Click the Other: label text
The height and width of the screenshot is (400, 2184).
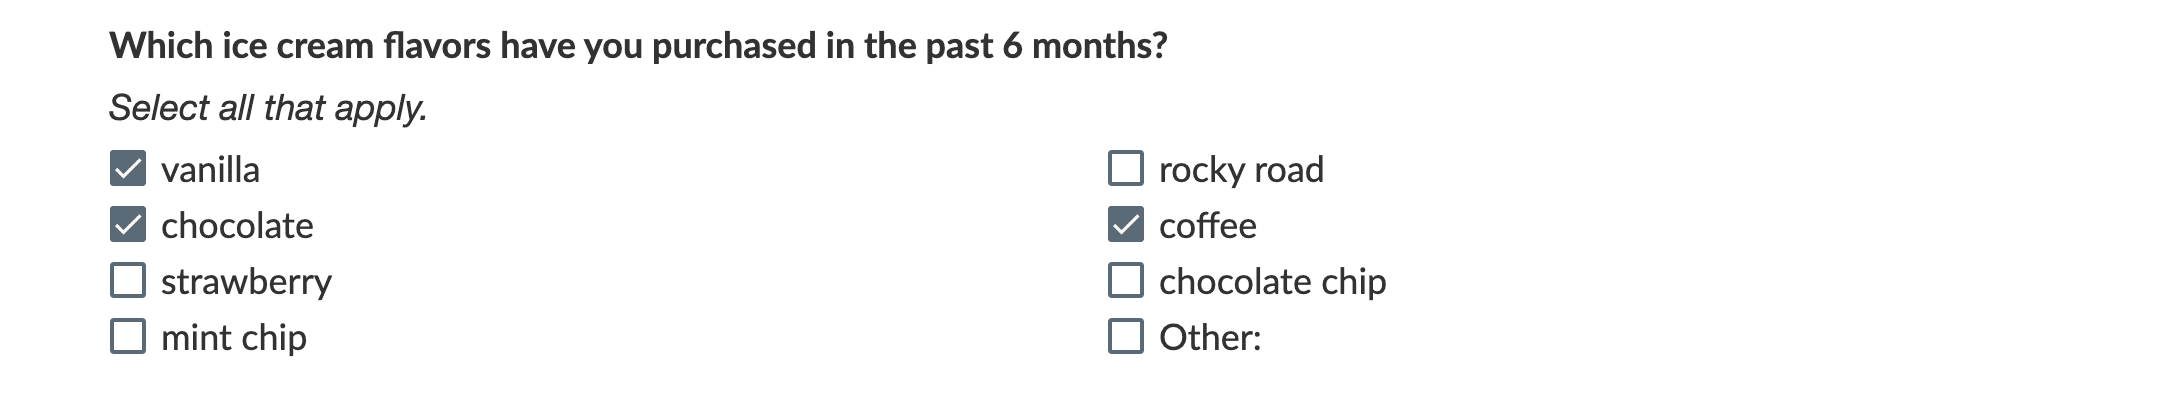pyautogui.click(x=1210, y=338)
